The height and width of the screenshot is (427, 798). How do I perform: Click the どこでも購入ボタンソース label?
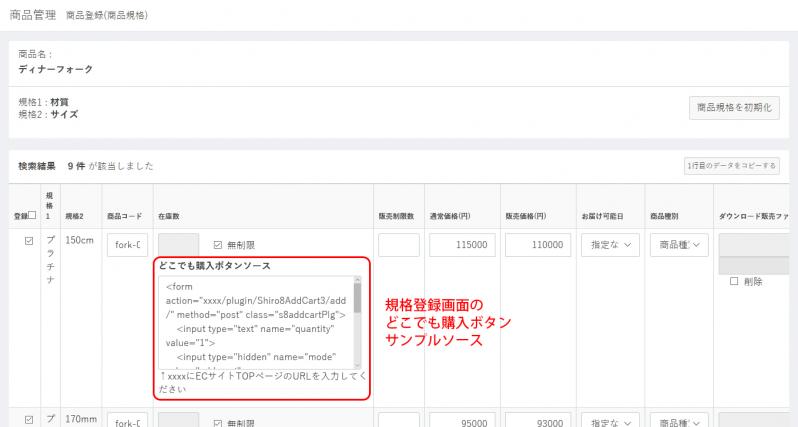click(214, 266)
